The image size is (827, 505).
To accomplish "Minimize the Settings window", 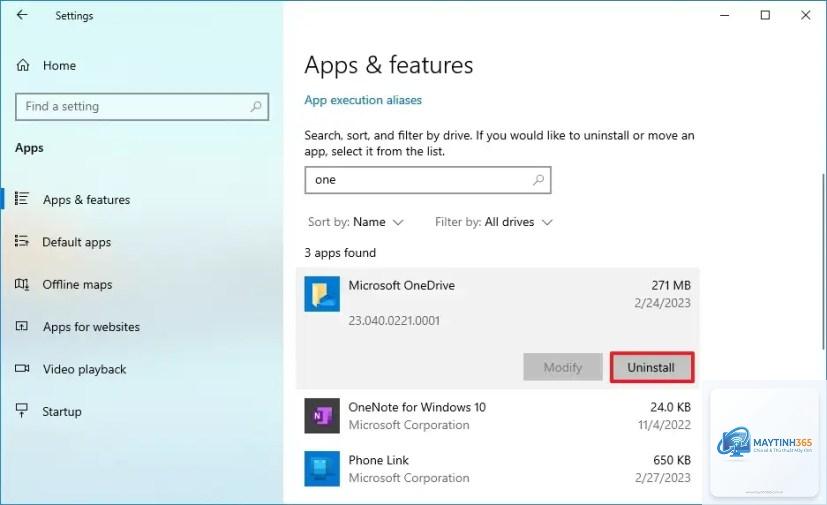I will click(725, 15).
